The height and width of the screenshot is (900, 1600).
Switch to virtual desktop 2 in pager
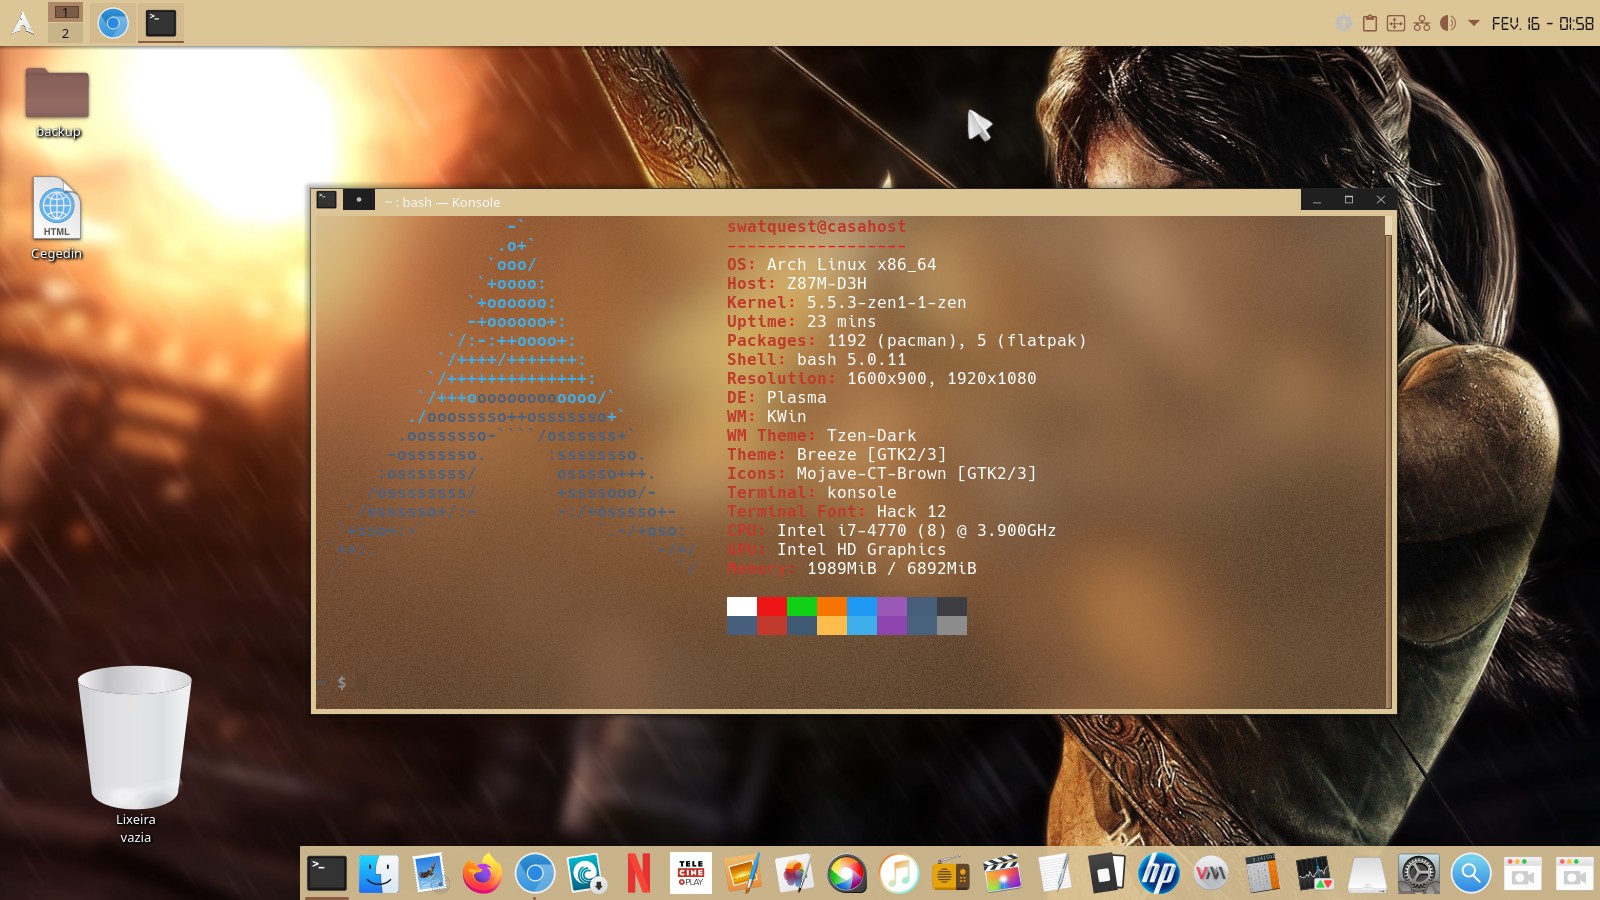66,33
